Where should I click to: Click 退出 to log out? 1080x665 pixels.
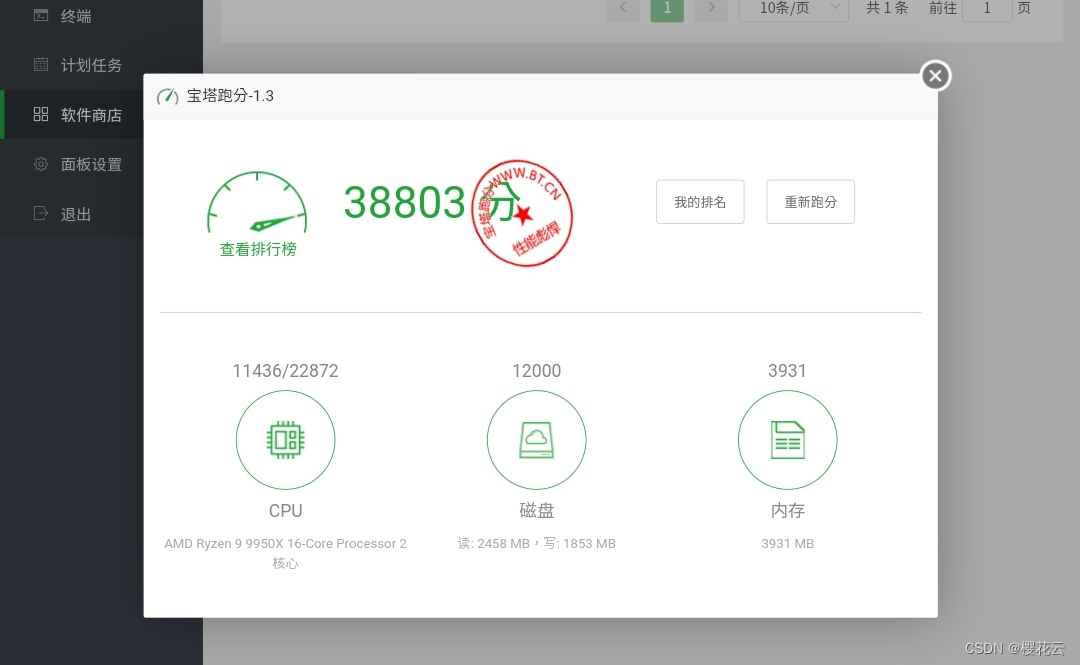pyautogui.click(x=76, y=214)
